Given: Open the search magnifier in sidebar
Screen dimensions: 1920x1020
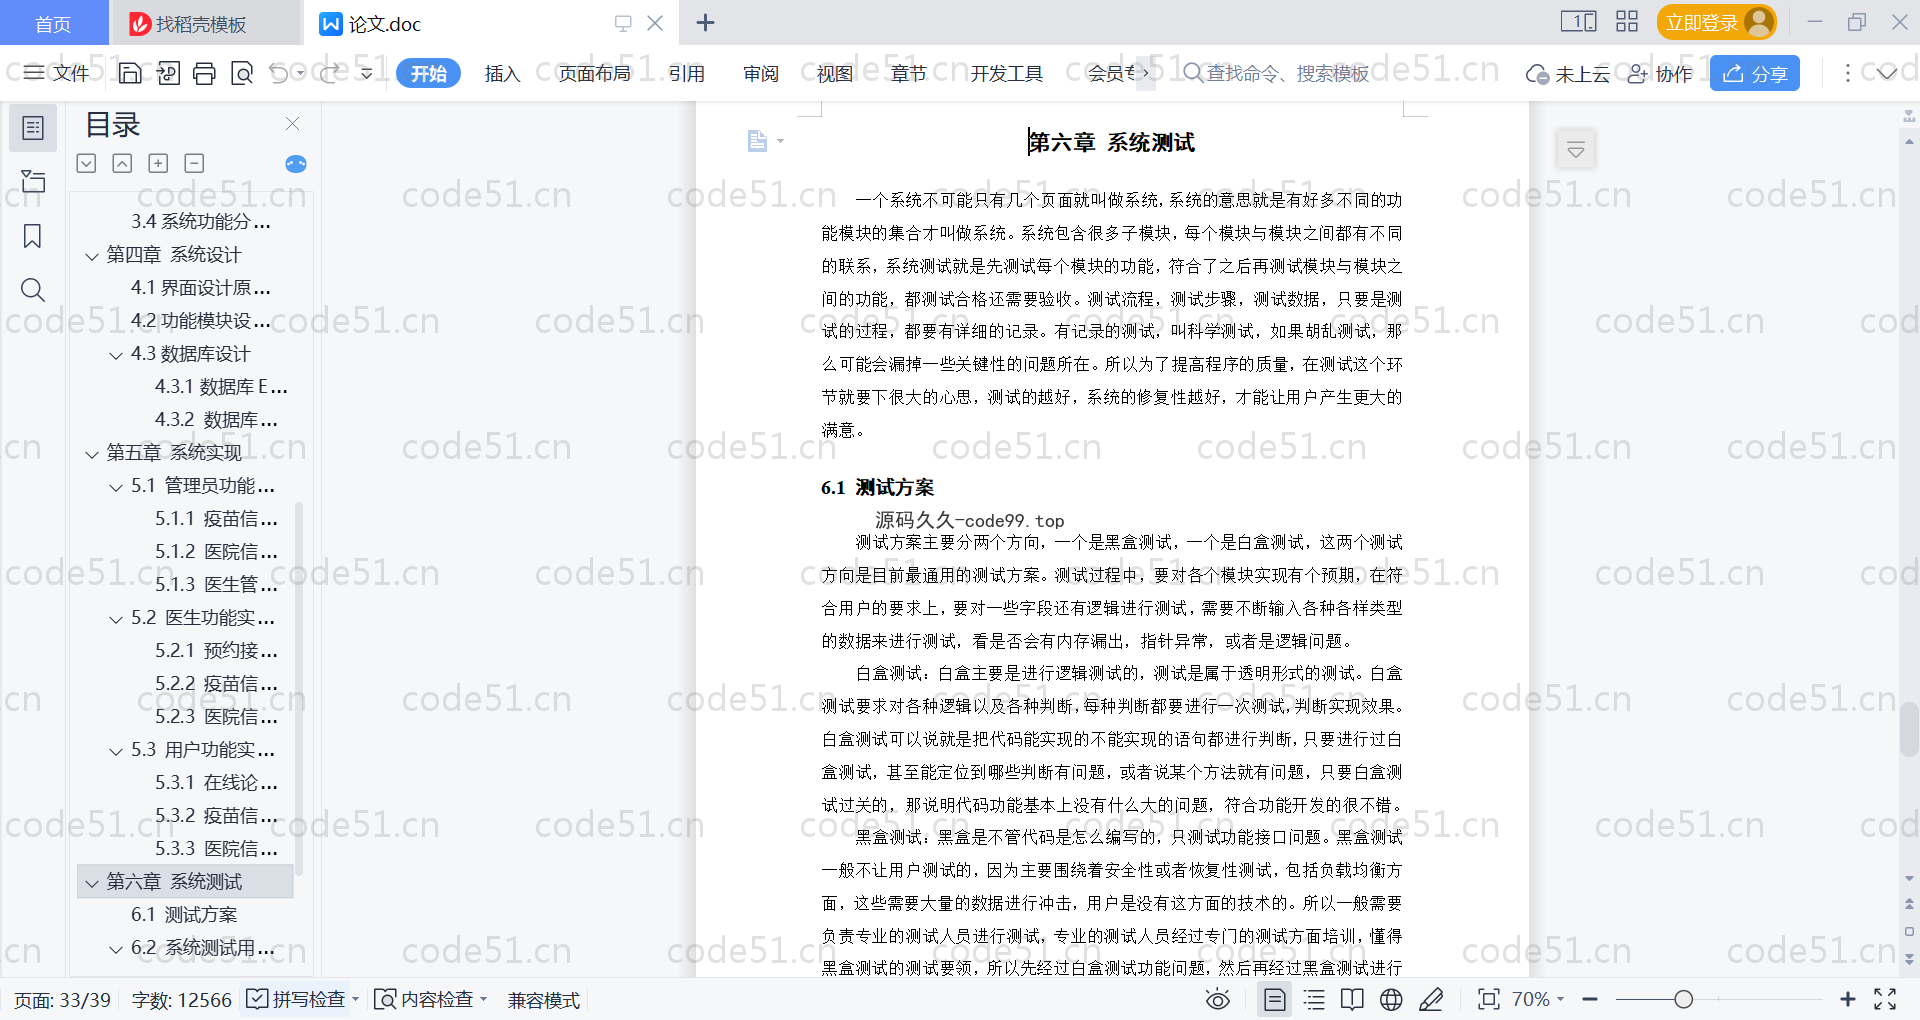Looking at the screenshot, I should pos(33,290).
